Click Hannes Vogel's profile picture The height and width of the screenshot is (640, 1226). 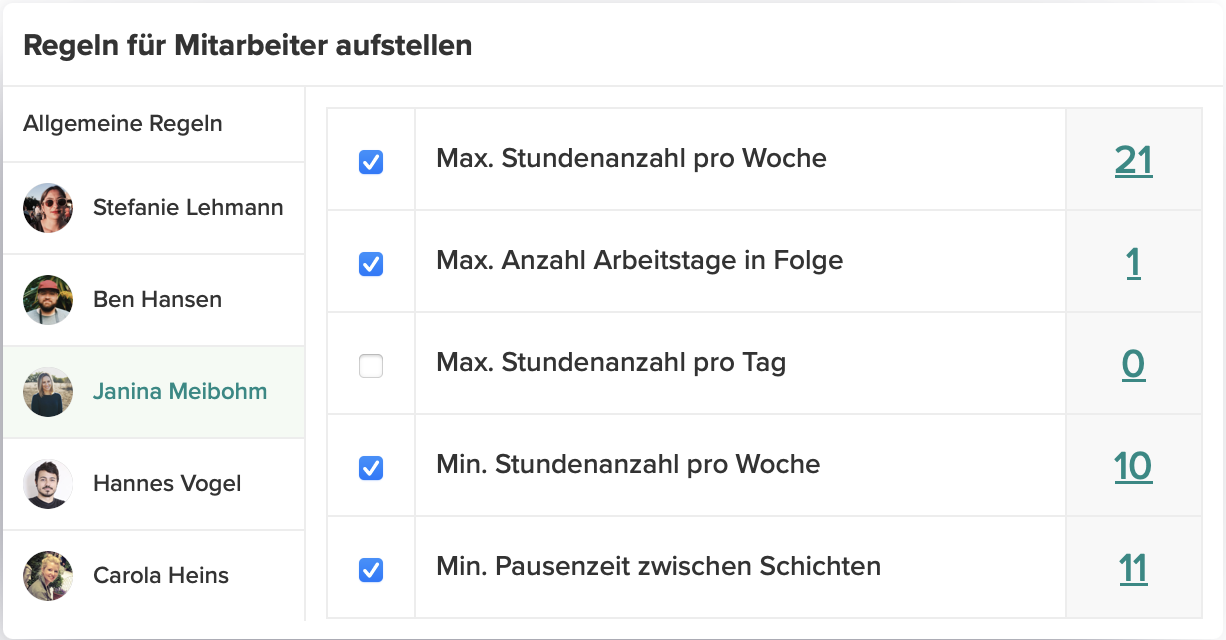click(48, 484)
